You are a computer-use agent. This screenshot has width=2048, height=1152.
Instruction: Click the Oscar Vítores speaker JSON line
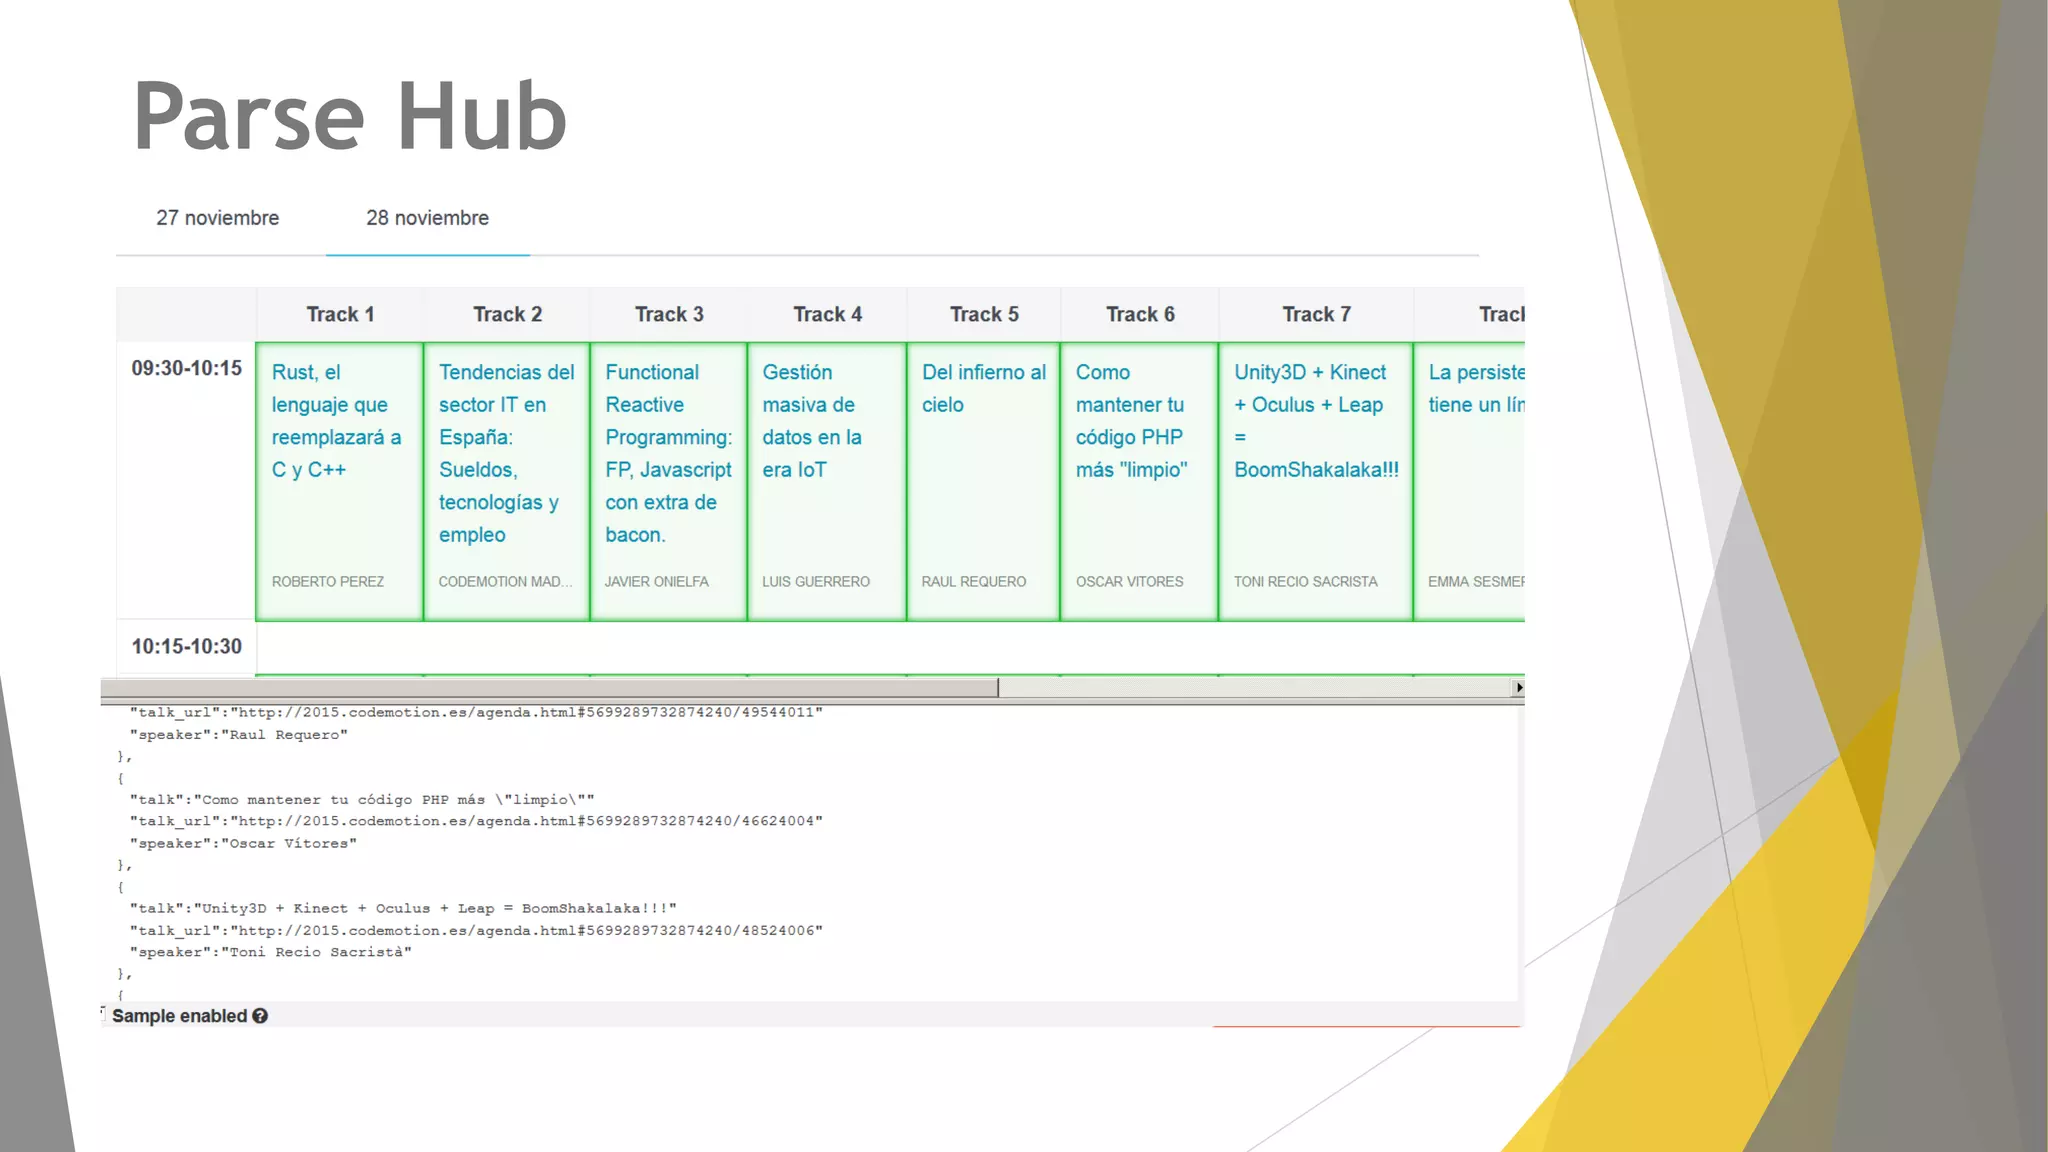pos(243,843)
